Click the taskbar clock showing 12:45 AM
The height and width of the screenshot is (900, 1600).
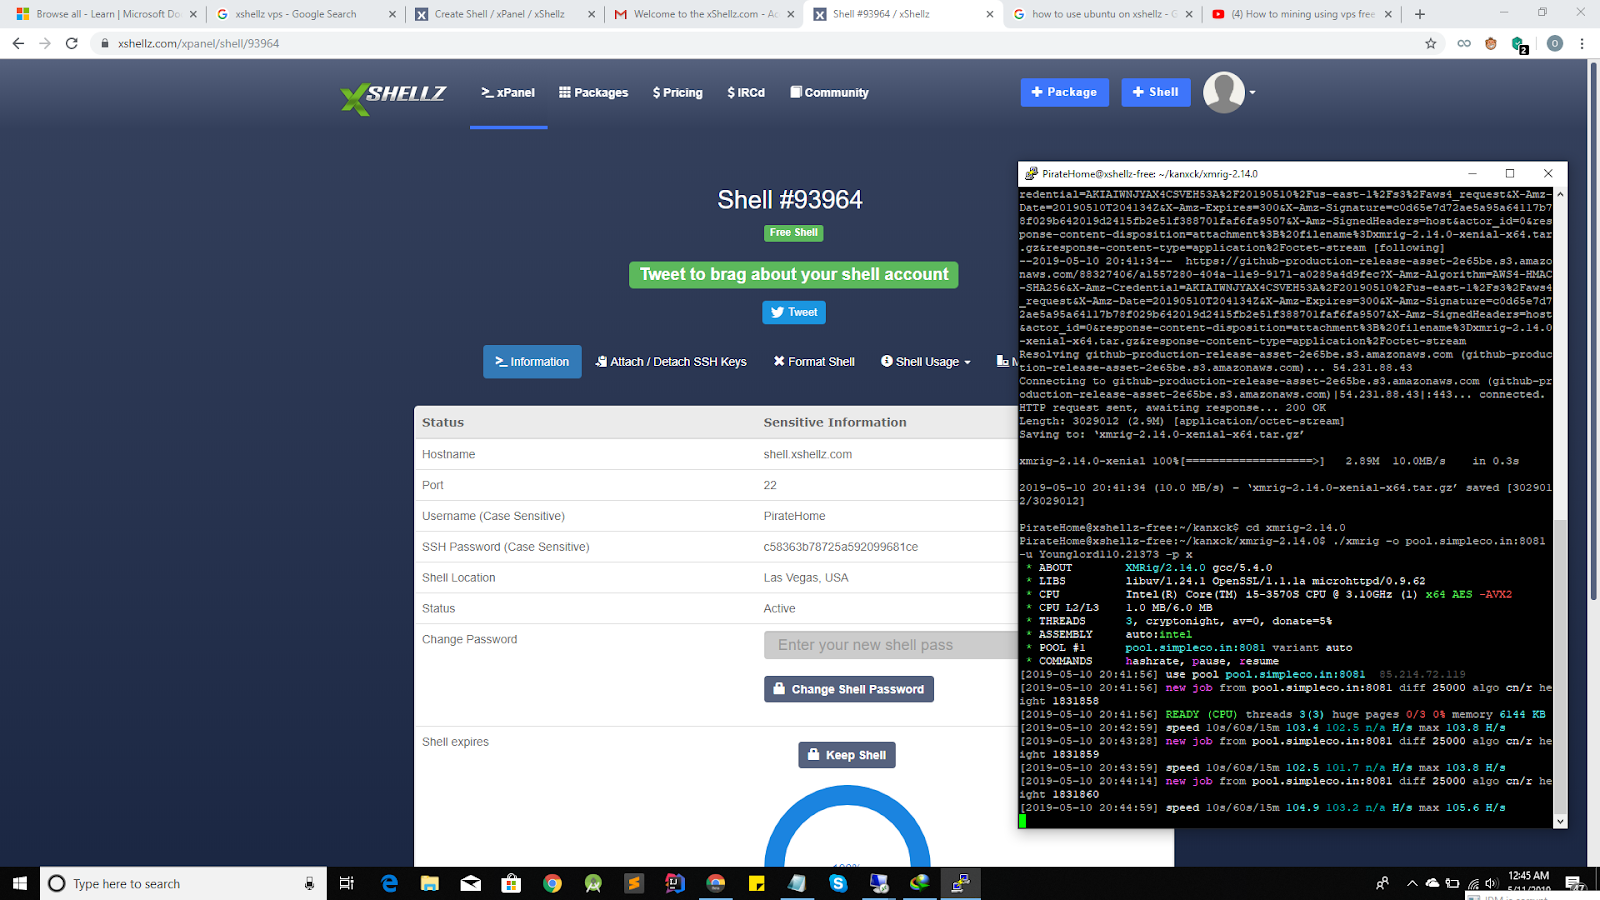[x=1528, y=882]
